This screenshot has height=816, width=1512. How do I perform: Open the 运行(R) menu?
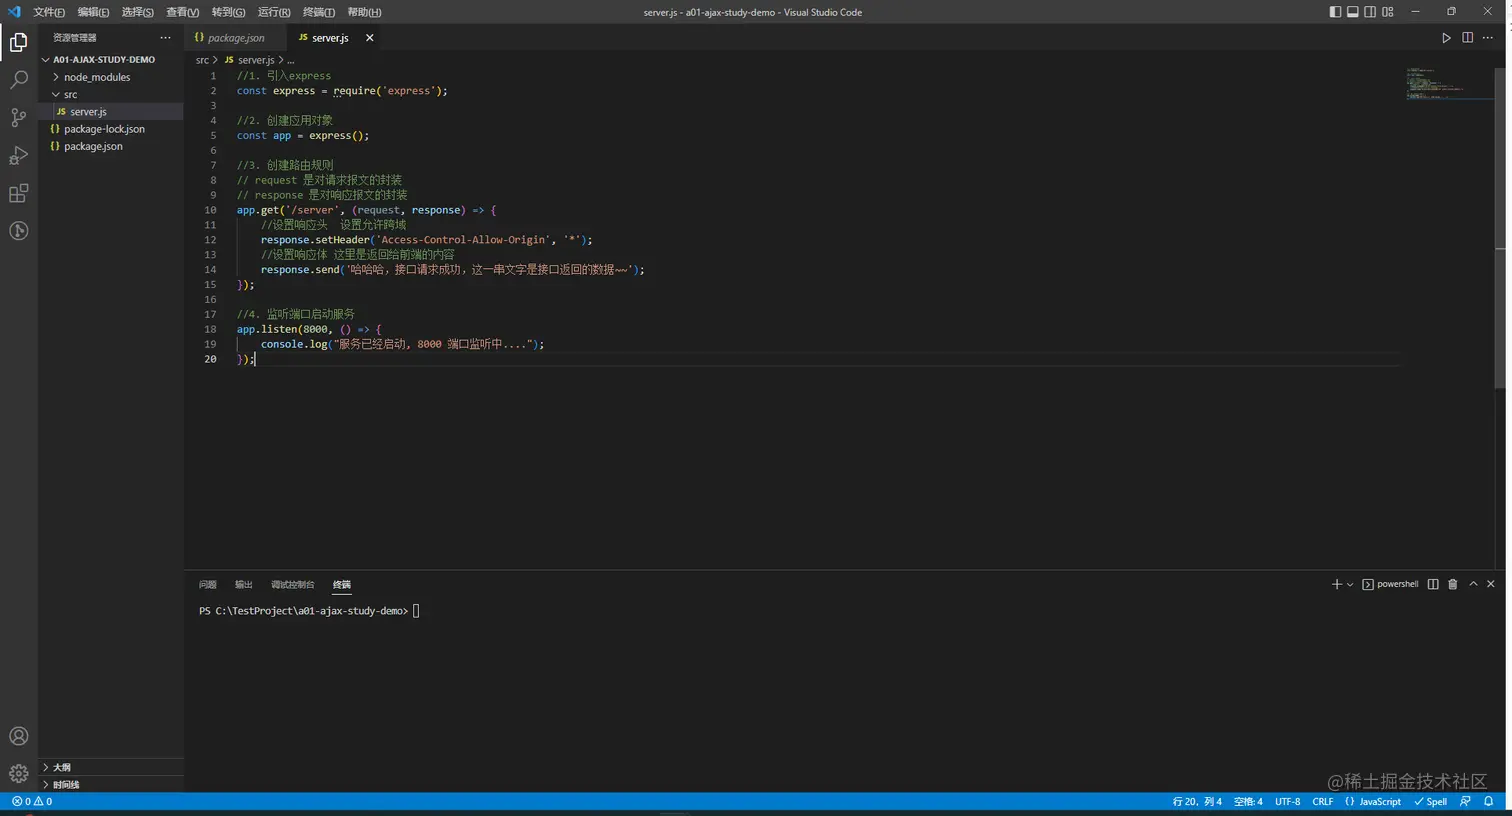274,12
